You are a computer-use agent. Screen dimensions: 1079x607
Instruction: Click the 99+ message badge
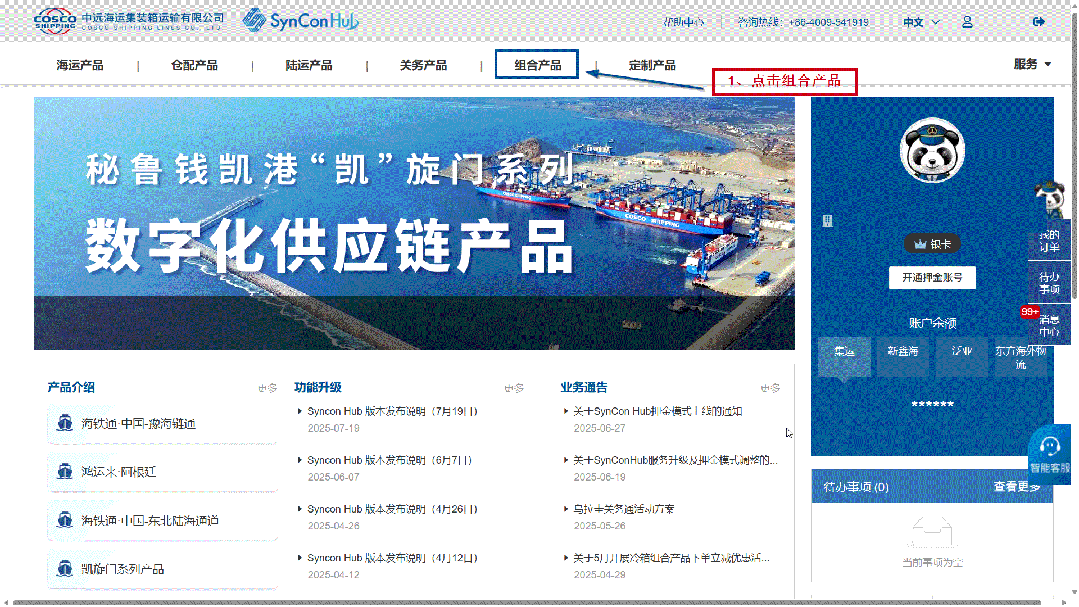1029,312
